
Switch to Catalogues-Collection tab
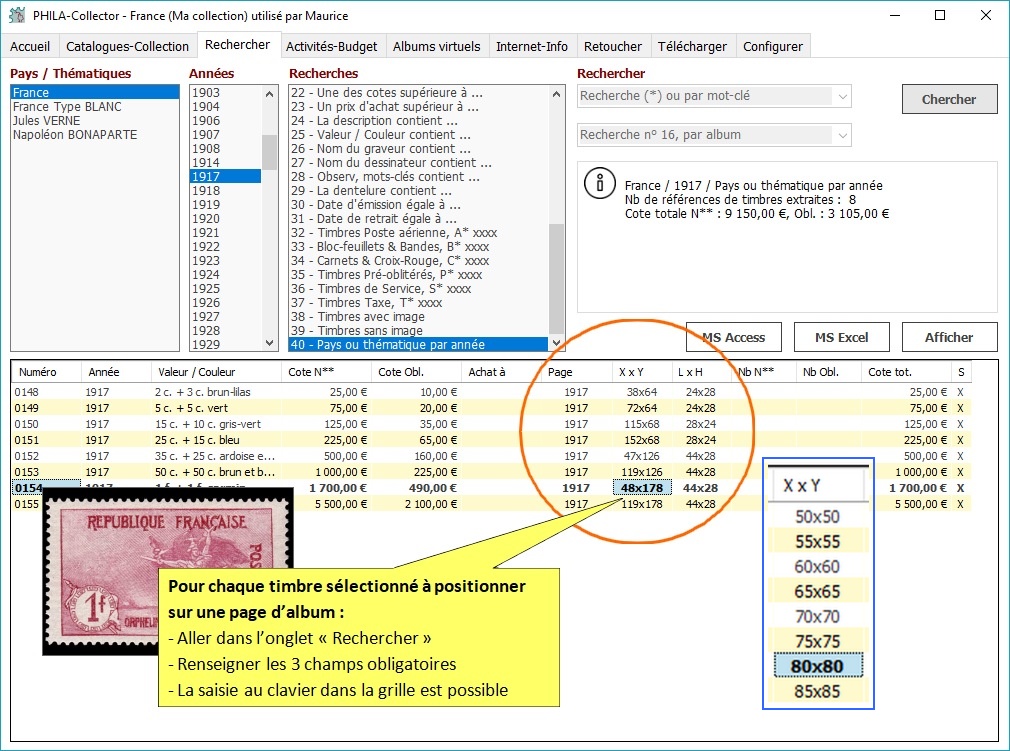pyautogui.click(x=128, y=46)
